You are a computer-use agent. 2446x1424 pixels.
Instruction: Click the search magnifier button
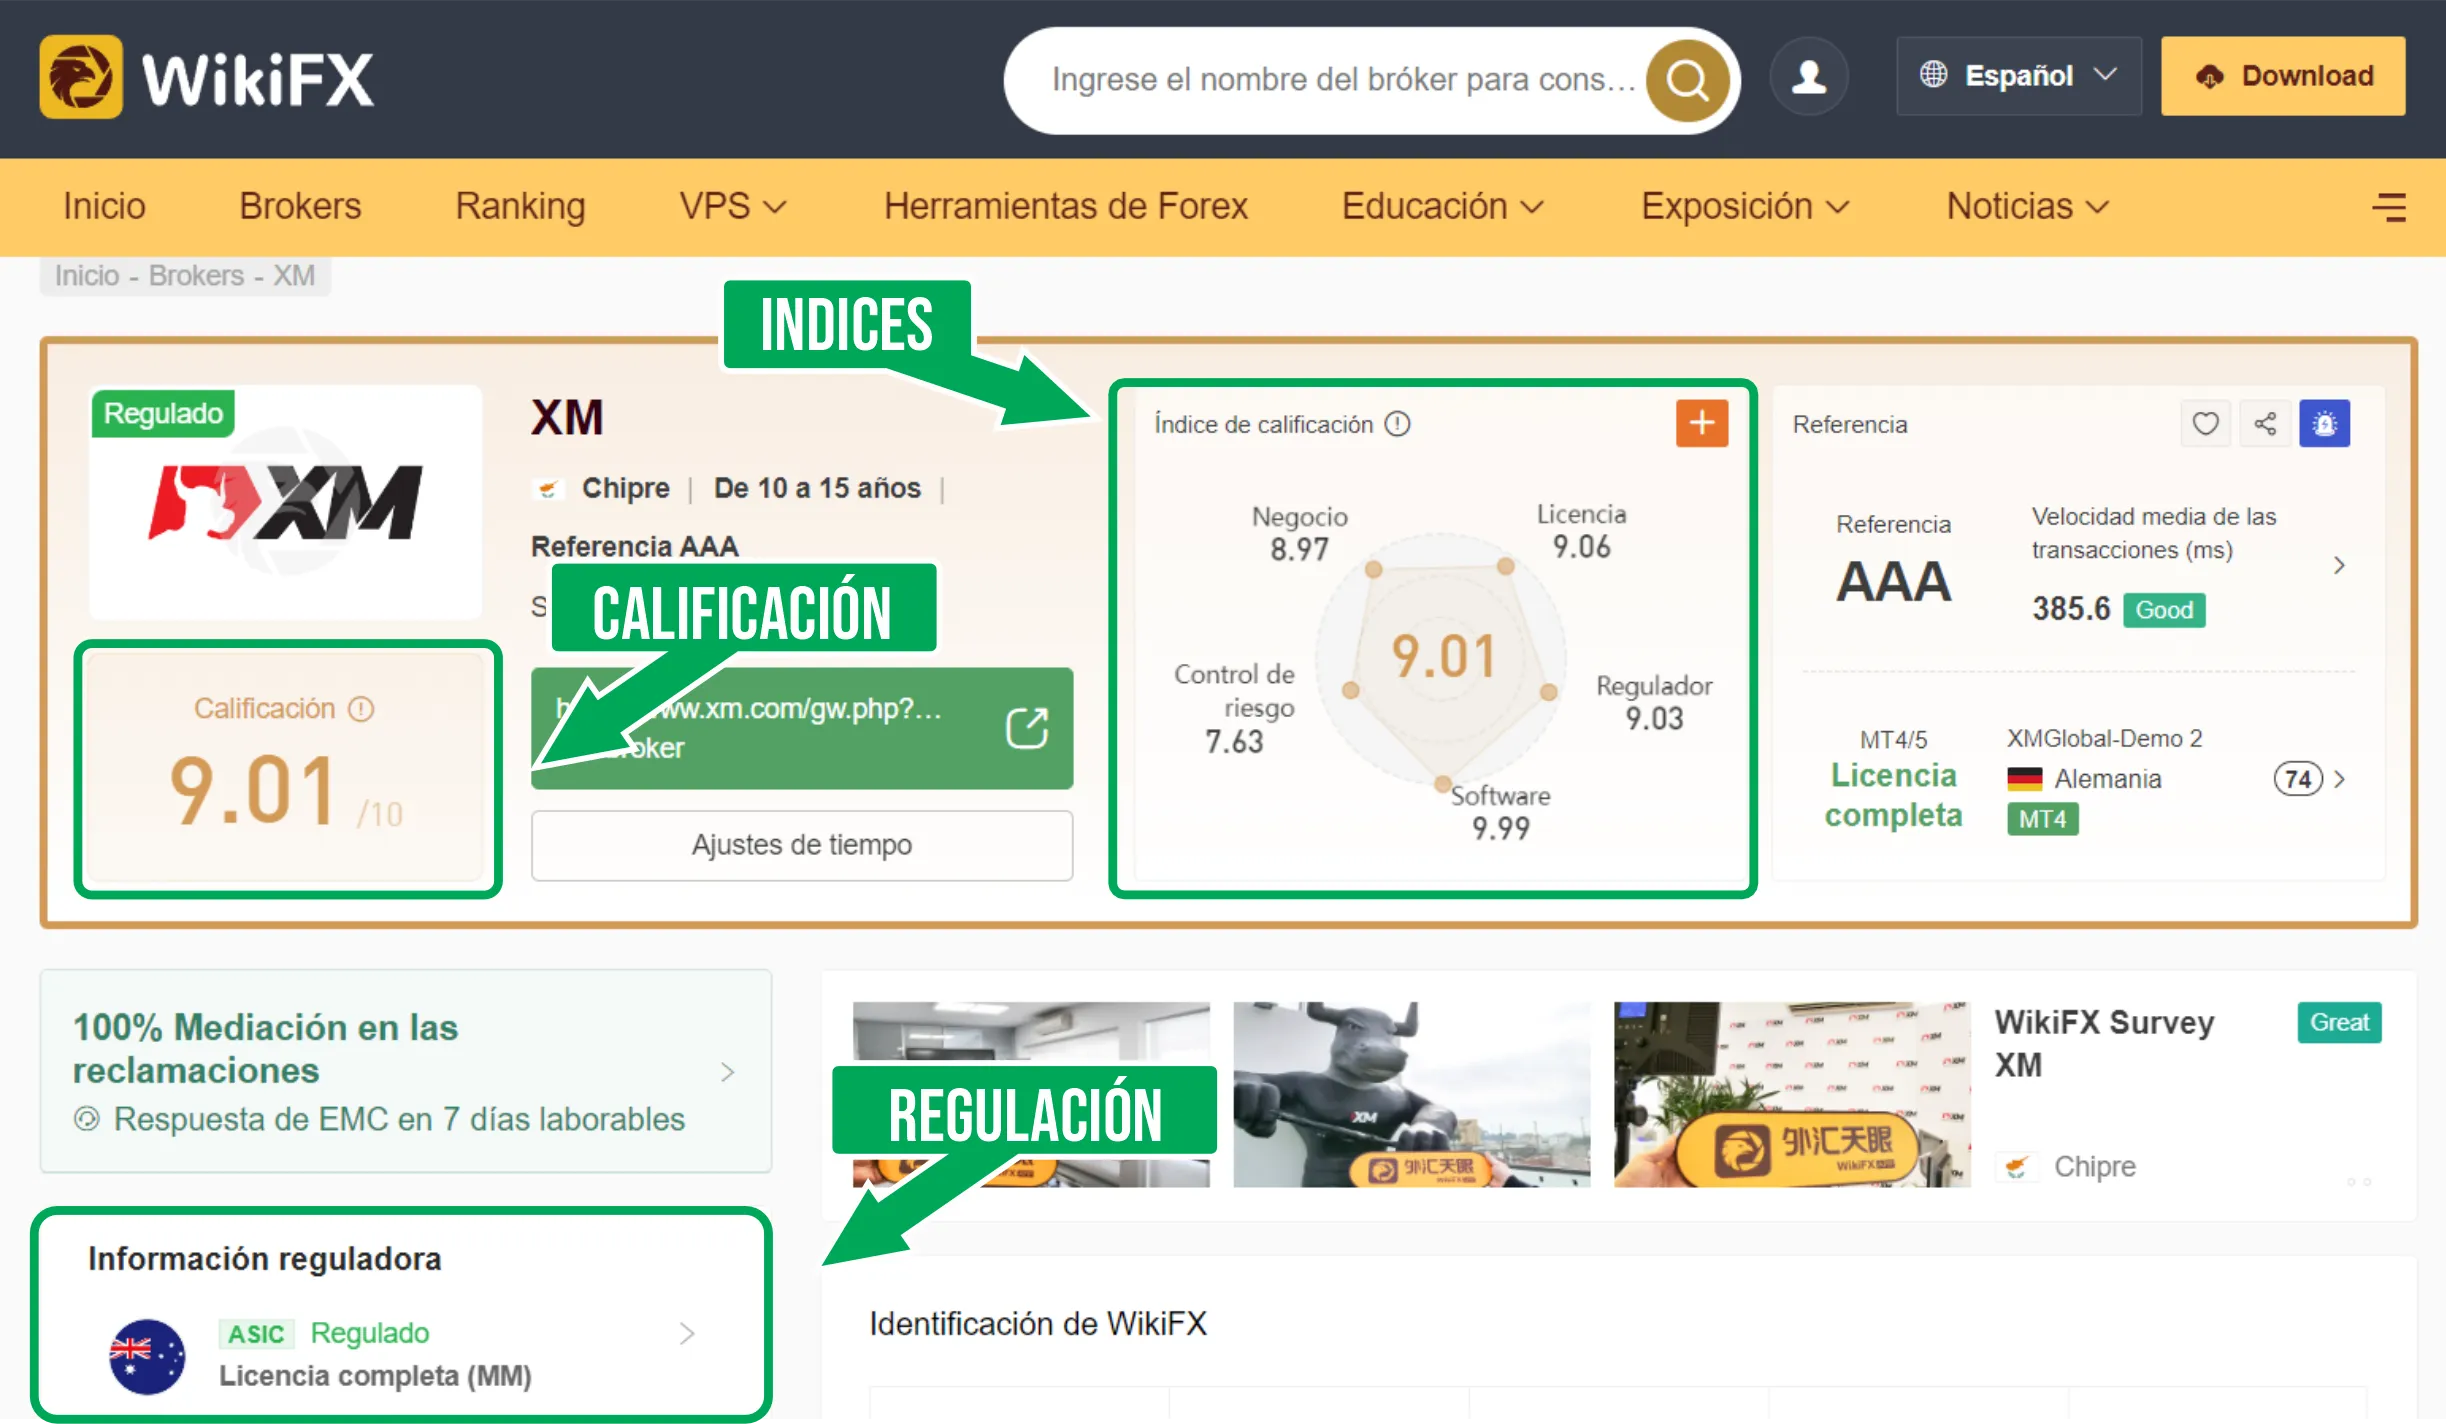click(1687, 80)
